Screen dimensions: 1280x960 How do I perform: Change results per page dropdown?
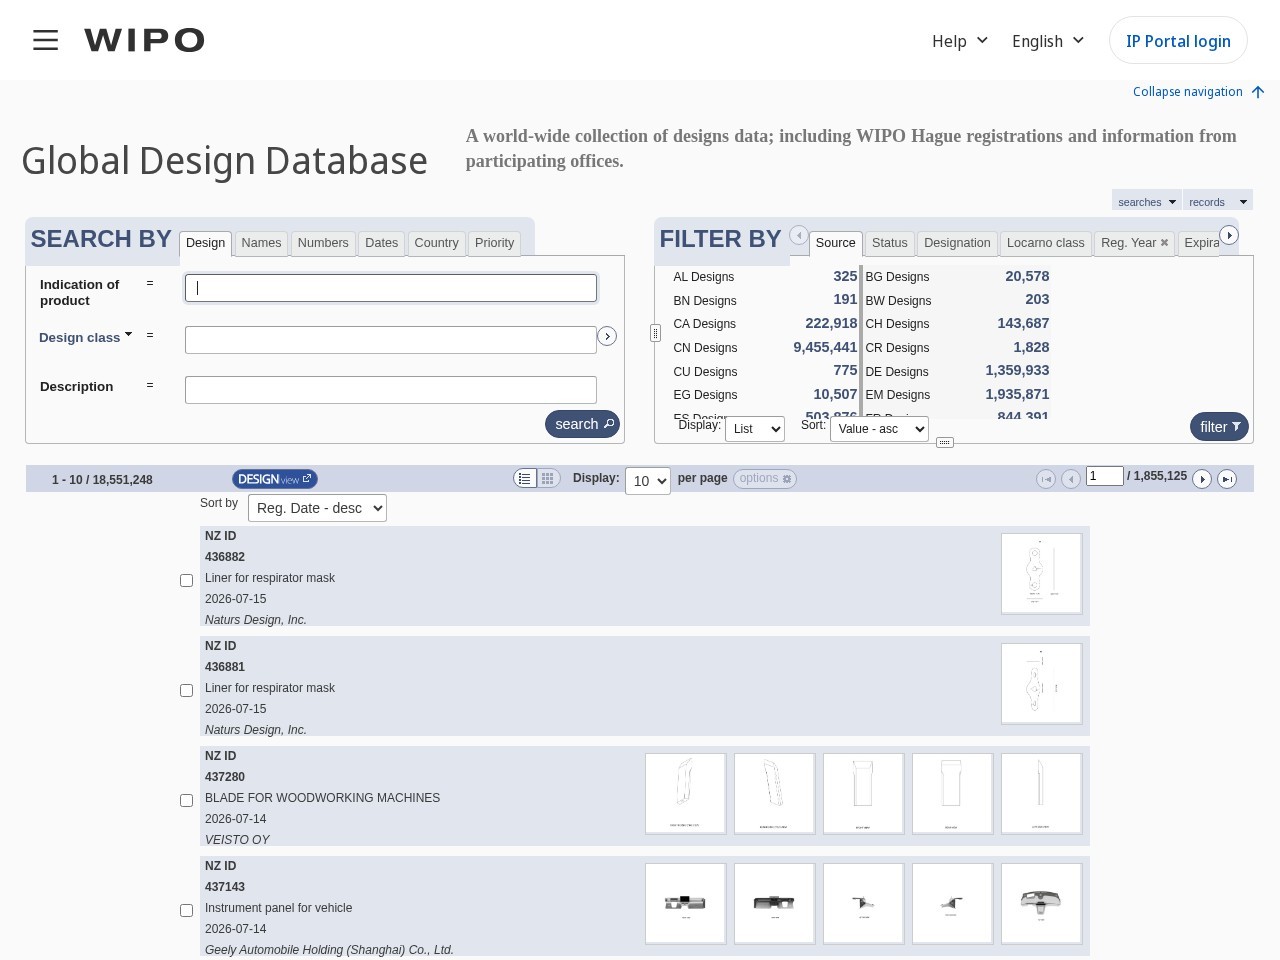tap(648, 481)
